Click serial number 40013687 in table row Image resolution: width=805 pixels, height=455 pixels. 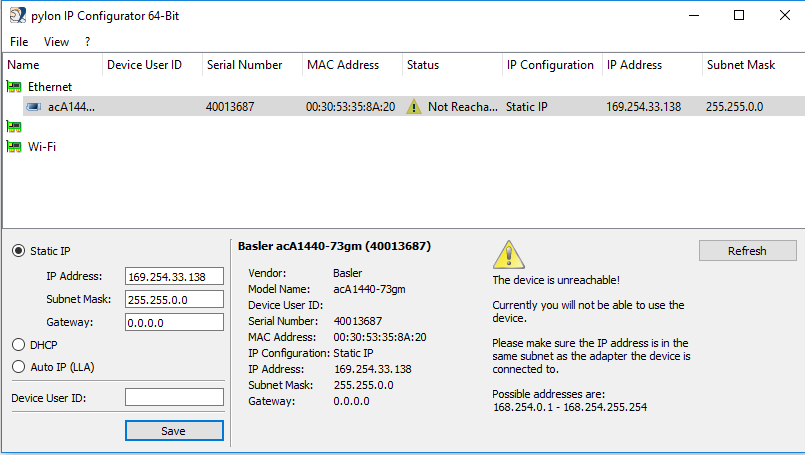pos(230,107)
